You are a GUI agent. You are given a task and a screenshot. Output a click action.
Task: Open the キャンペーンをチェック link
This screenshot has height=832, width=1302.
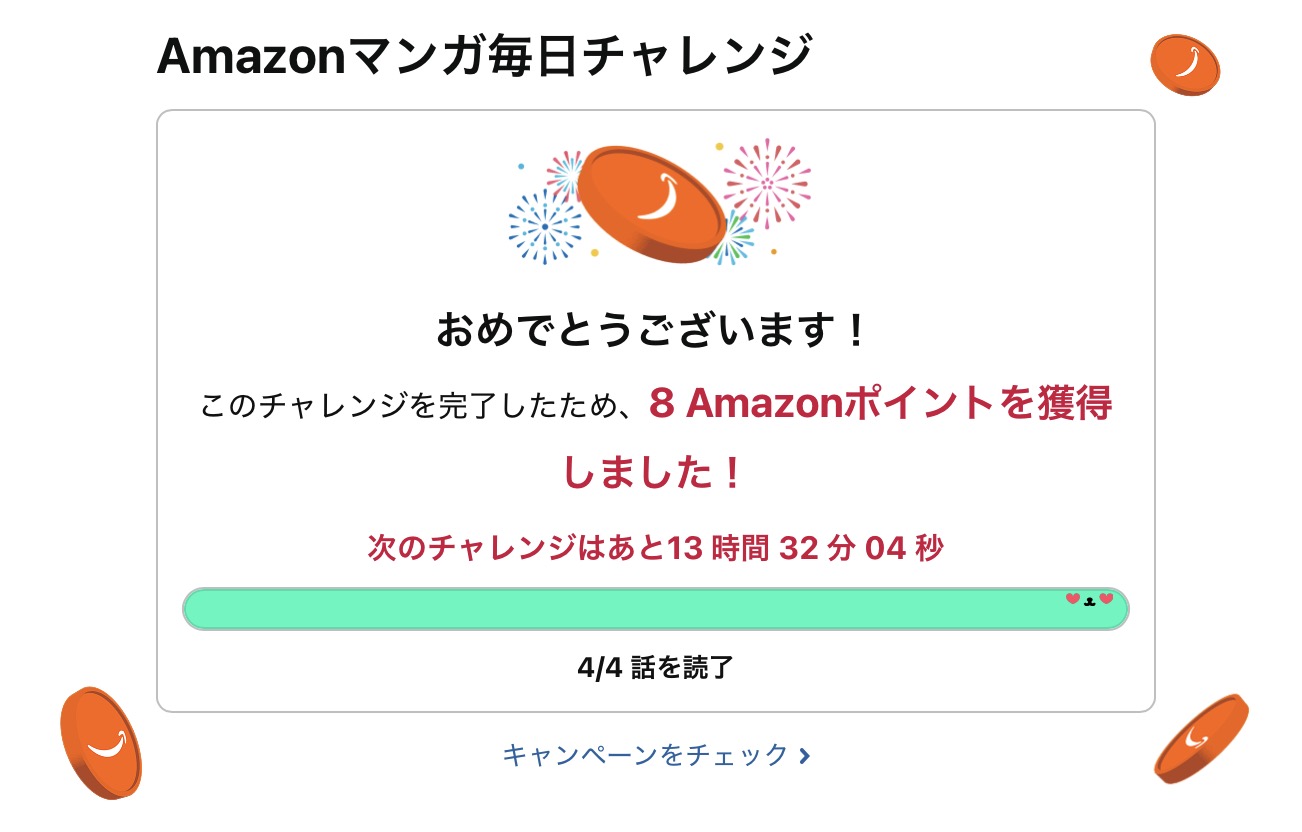click(x=645, y=755)
